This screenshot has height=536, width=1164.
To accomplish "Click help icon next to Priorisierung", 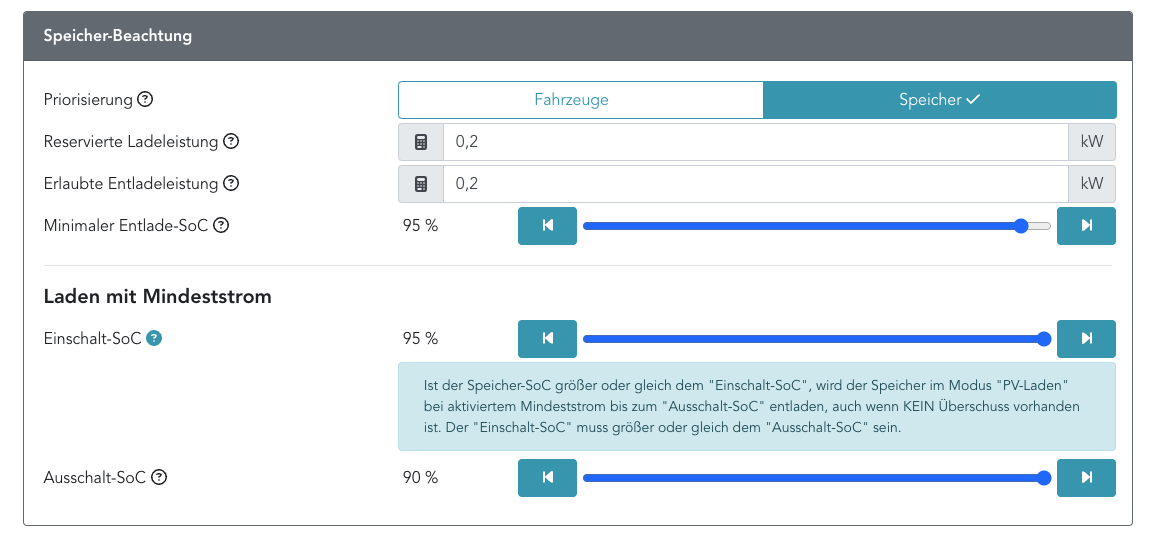I will 145,100.
